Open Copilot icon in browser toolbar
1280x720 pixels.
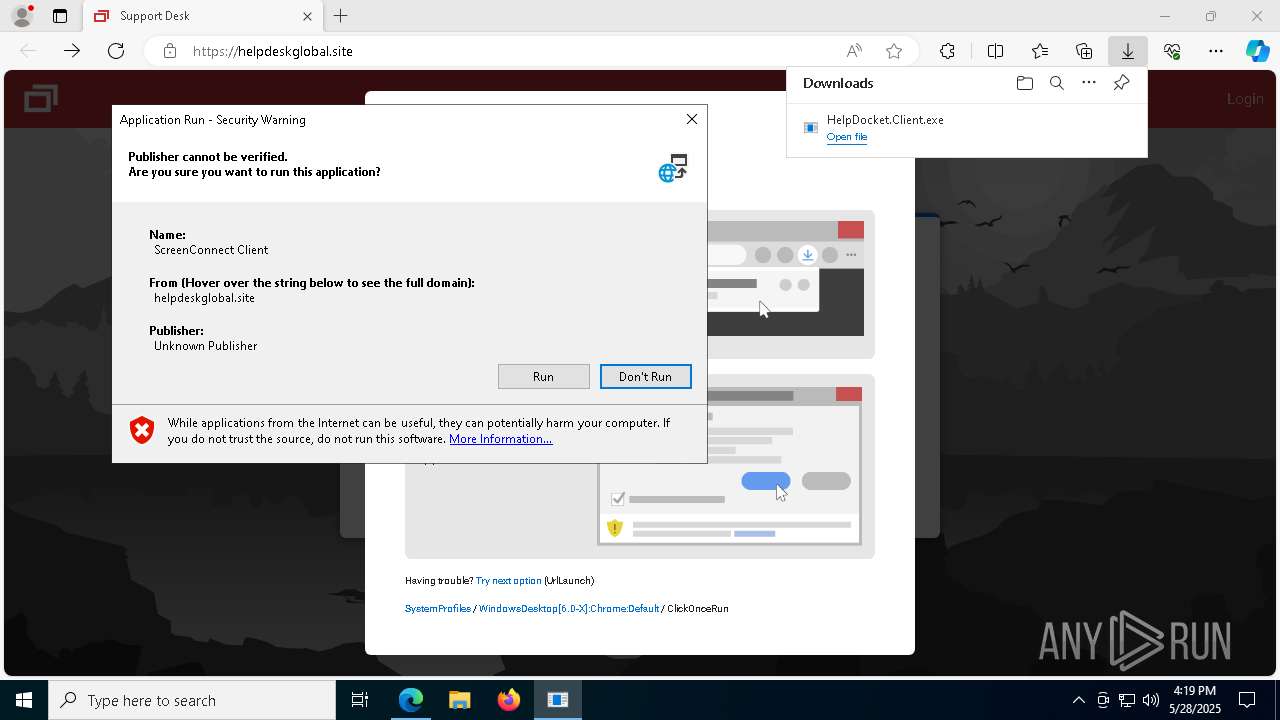1257,51
